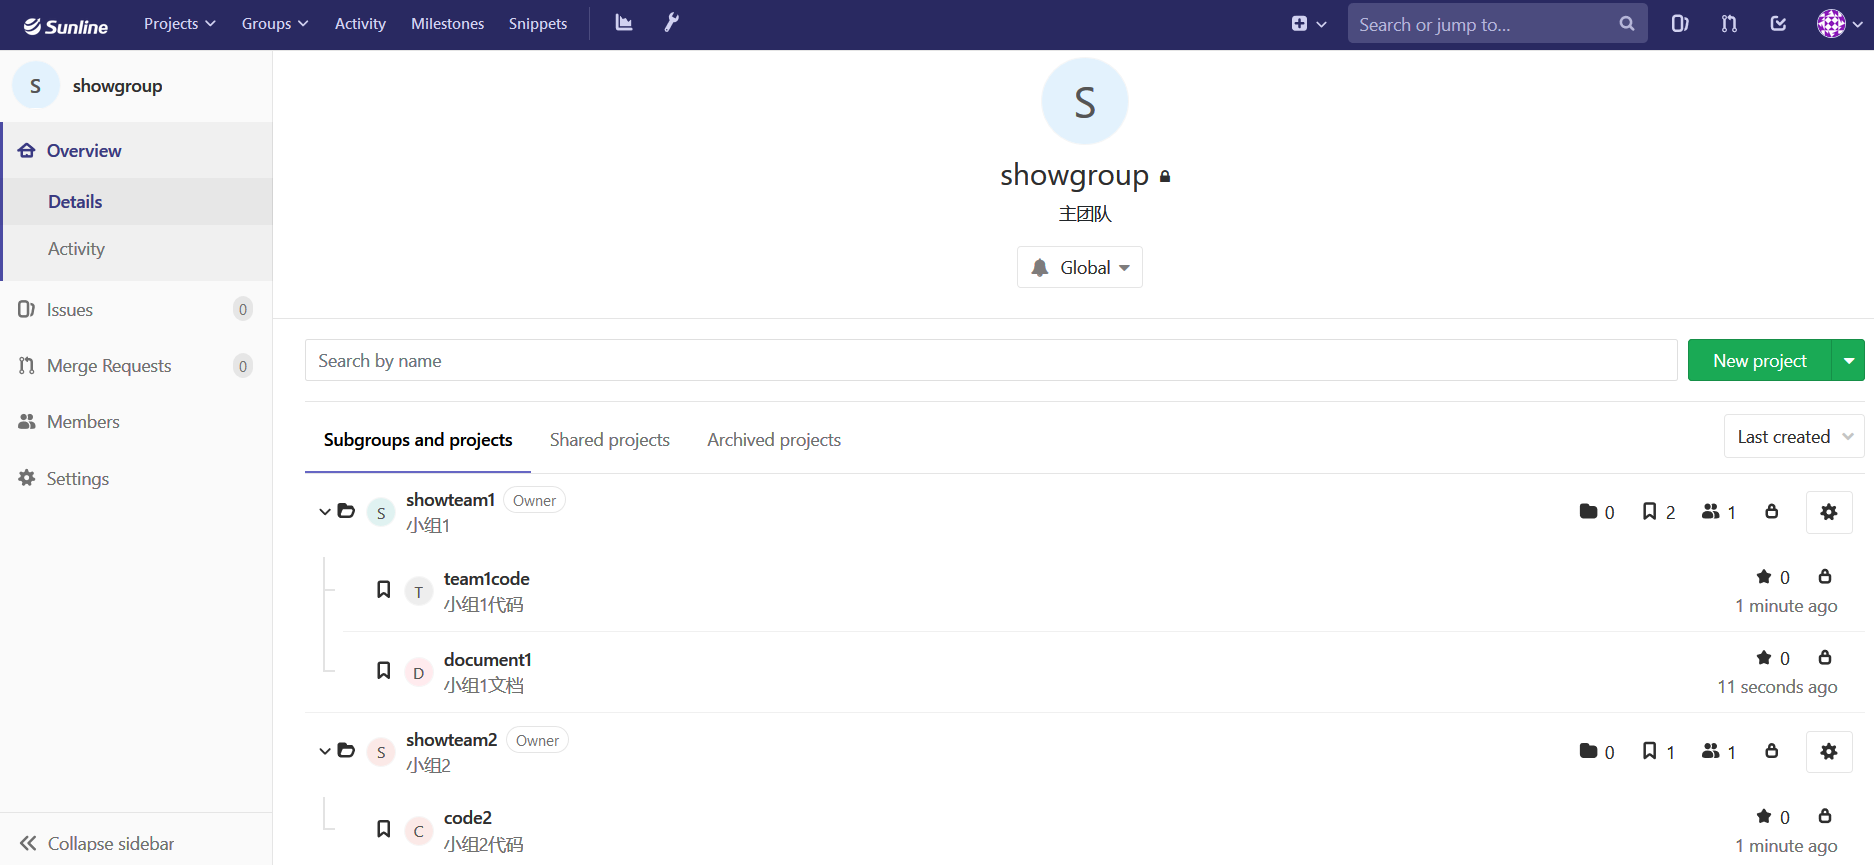Click the lock icon on team1code row
The height and width of the screenshot is (865, 1874).
coord(1825,577)
